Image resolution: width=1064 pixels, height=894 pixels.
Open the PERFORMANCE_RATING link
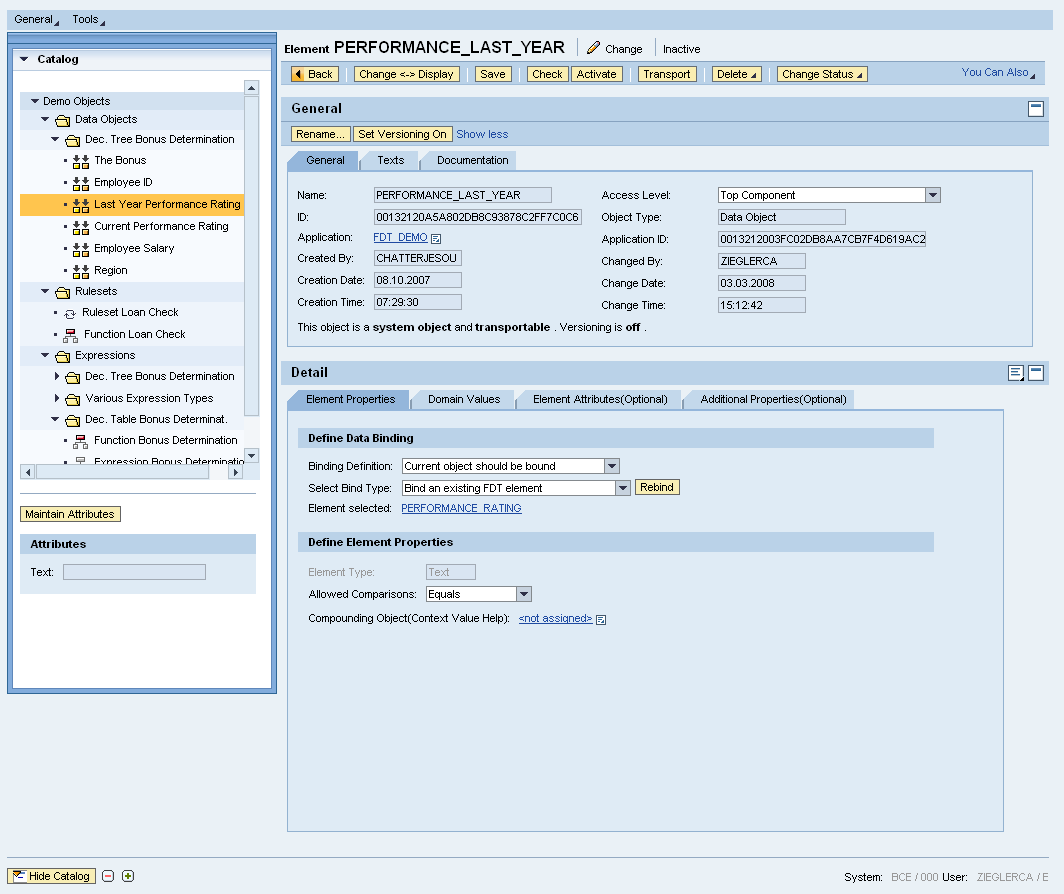461,508
